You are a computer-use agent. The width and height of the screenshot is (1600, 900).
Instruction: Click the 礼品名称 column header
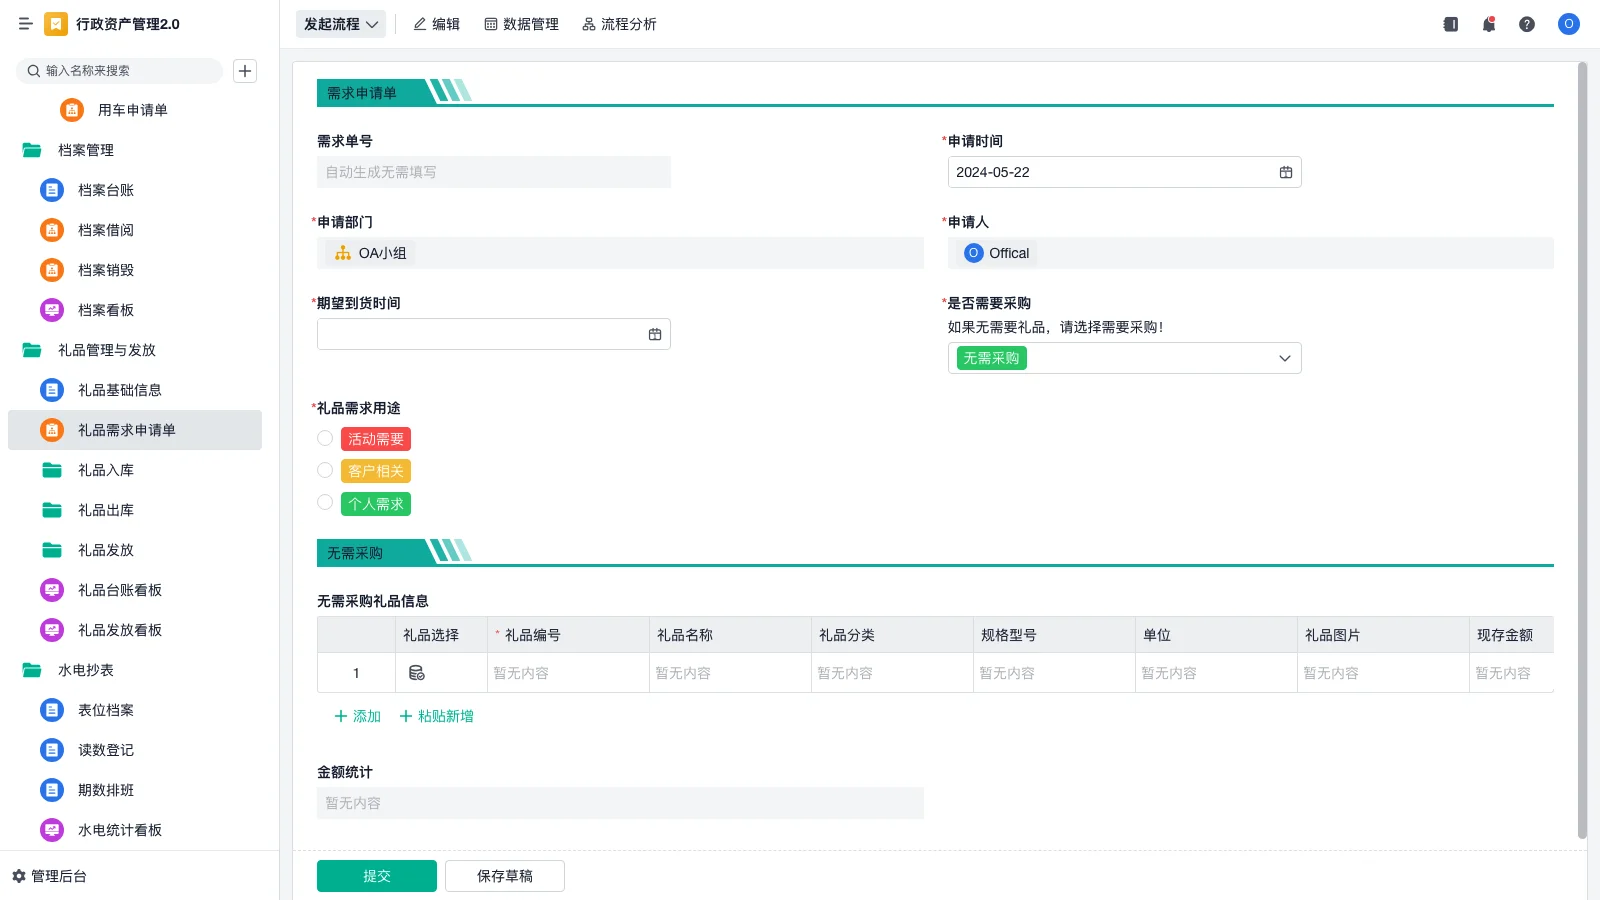(730, 635)
